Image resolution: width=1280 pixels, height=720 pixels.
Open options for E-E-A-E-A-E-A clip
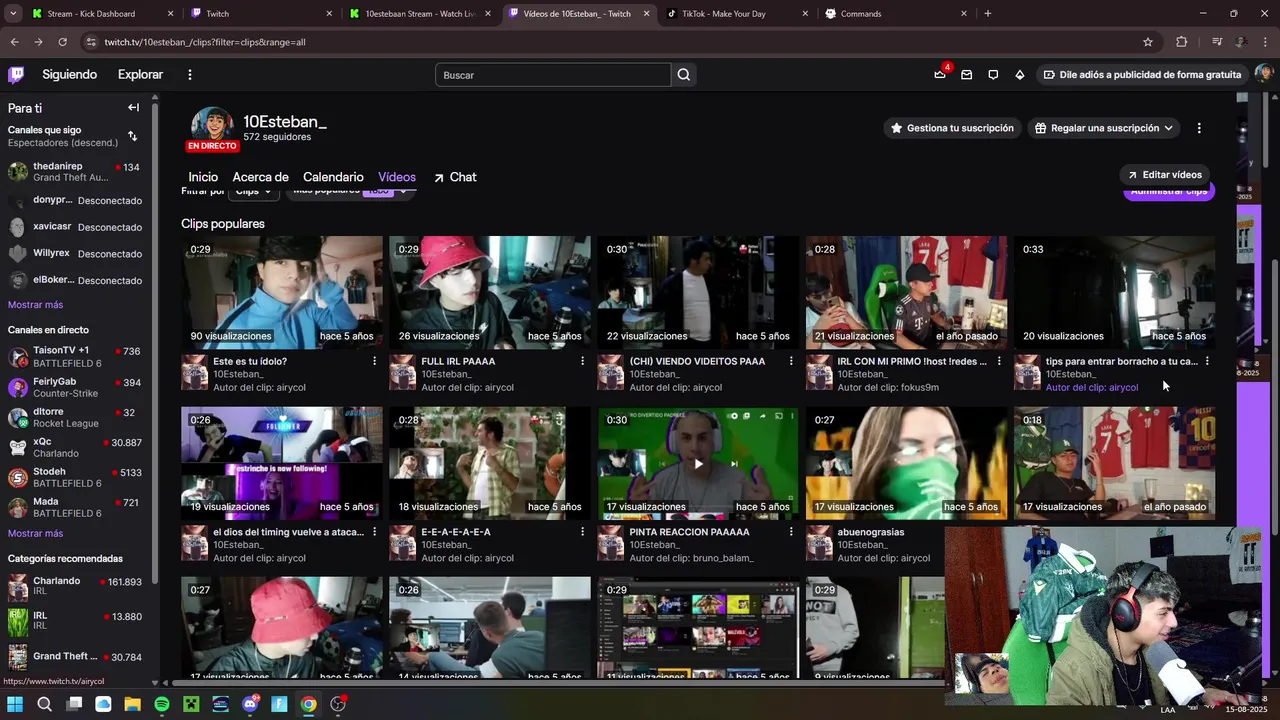click(583, 532)
